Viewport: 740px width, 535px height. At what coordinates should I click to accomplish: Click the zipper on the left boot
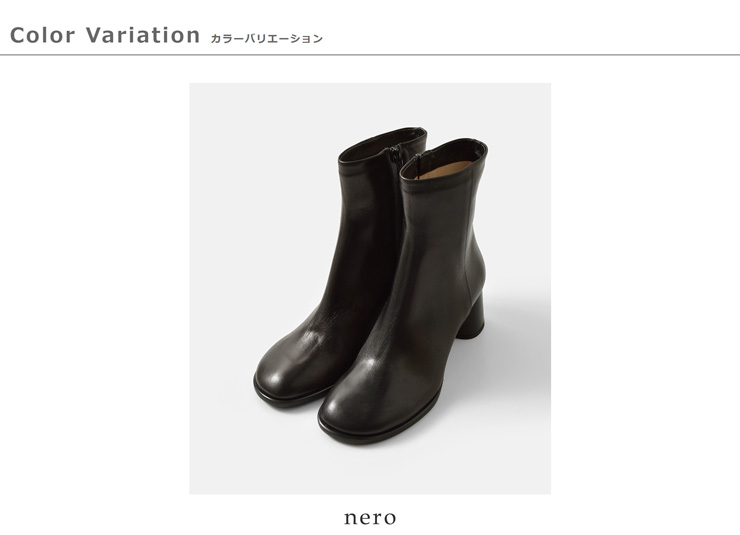(395, 158)
